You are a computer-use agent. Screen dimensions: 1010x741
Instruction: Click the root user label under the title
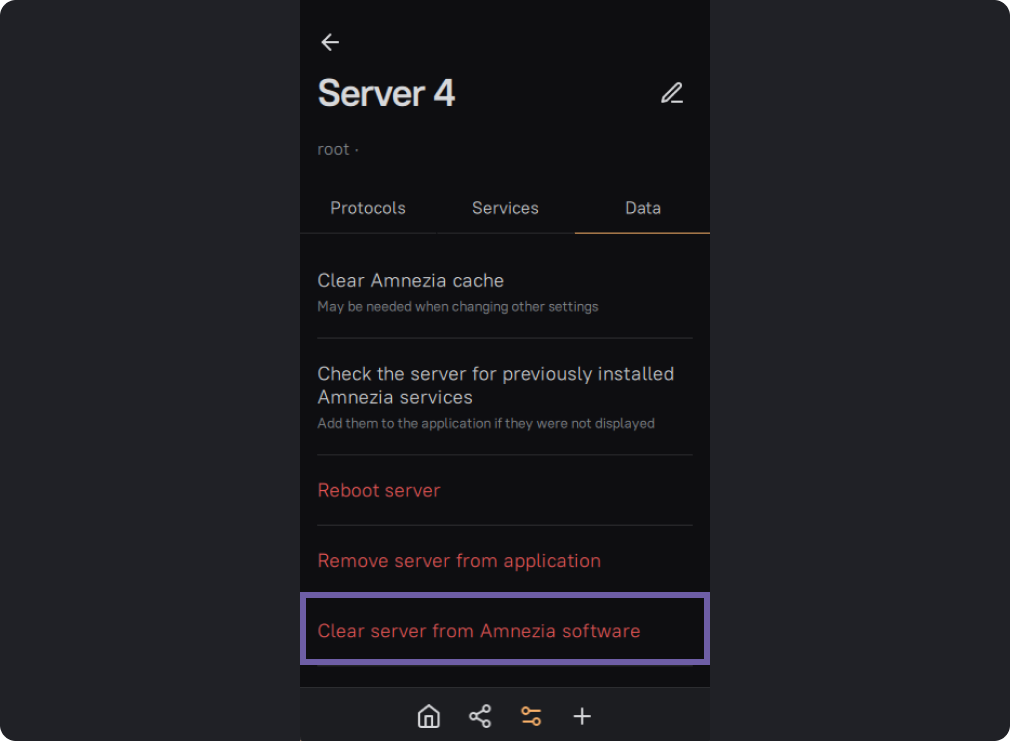[x=334, y=149]
